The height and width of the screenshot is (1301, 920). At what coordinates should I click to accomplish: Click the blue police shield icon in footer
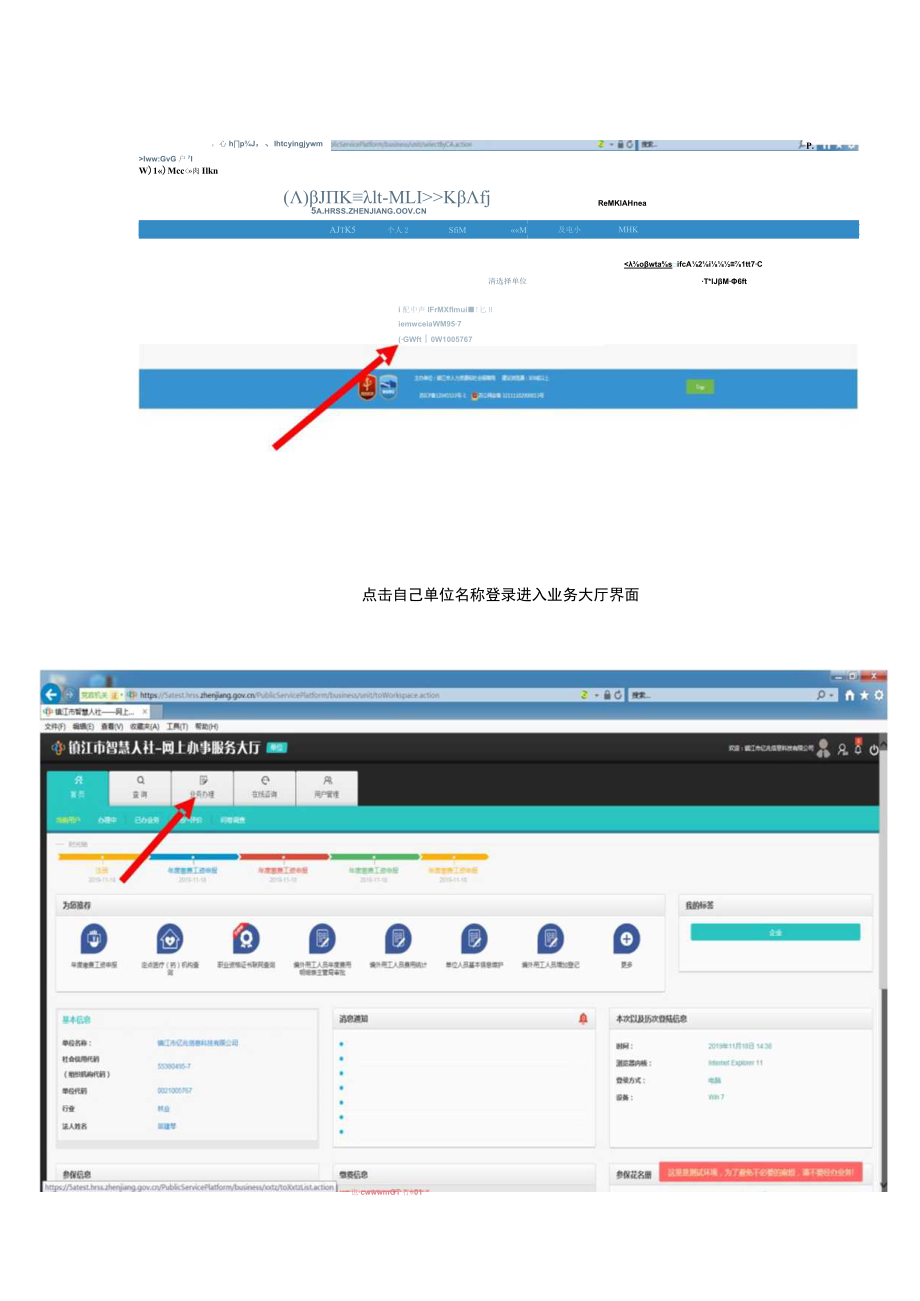388,388
